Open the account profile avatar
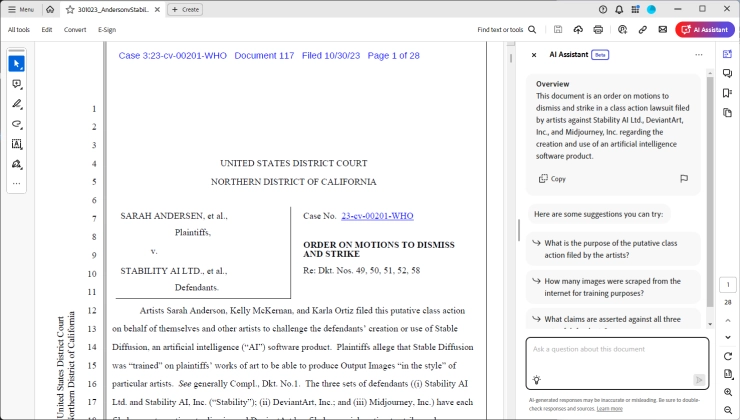 (x=651, y=9)
